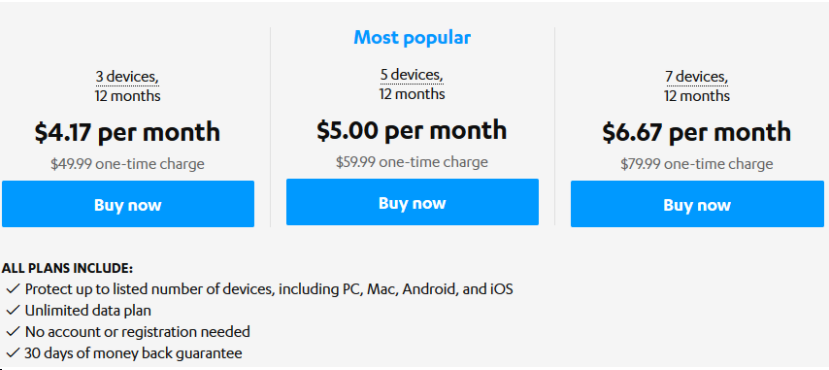Viewport: 829px width, 370px height.
Task: Click the $4.17 per month price
Action: click(127, 132)
